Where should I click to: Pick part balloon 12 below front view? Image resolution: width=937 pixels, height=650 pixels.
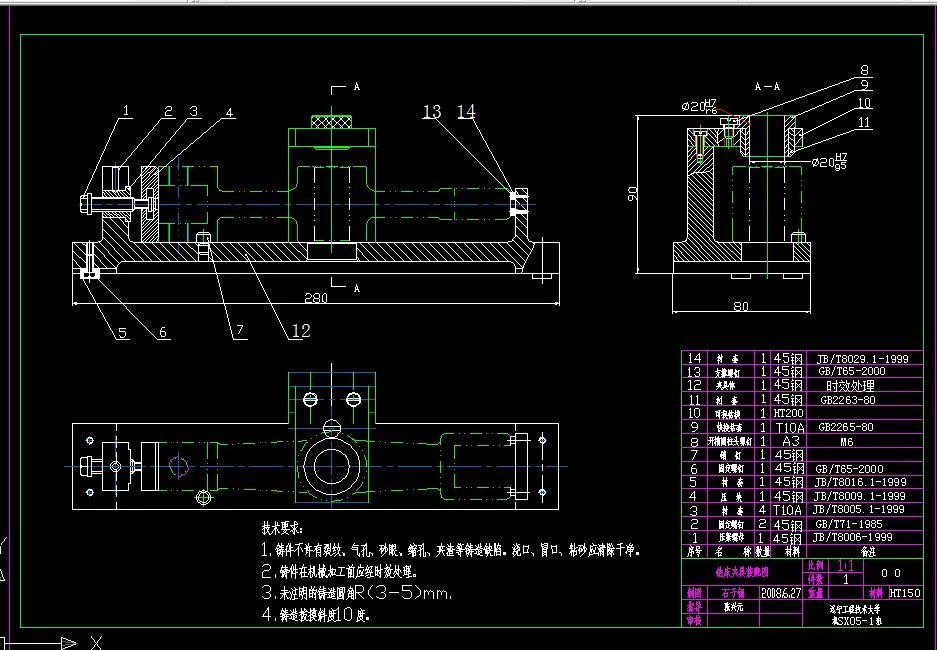[301, 331]
